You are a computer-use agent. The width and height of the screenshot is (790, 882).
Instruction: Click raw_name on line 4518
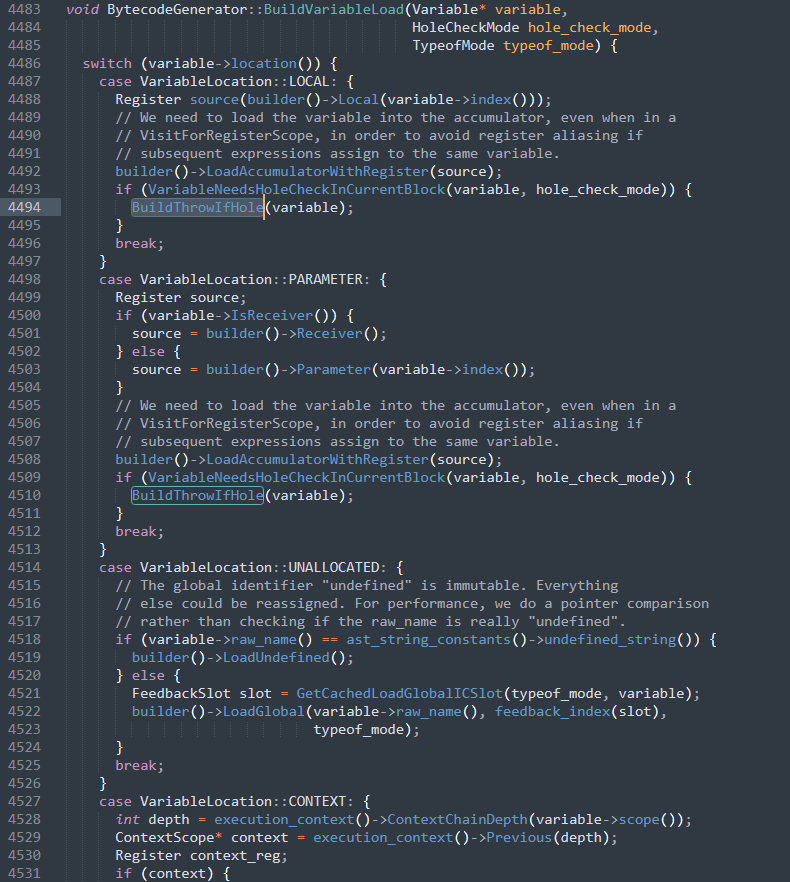[x=264, y=640]
